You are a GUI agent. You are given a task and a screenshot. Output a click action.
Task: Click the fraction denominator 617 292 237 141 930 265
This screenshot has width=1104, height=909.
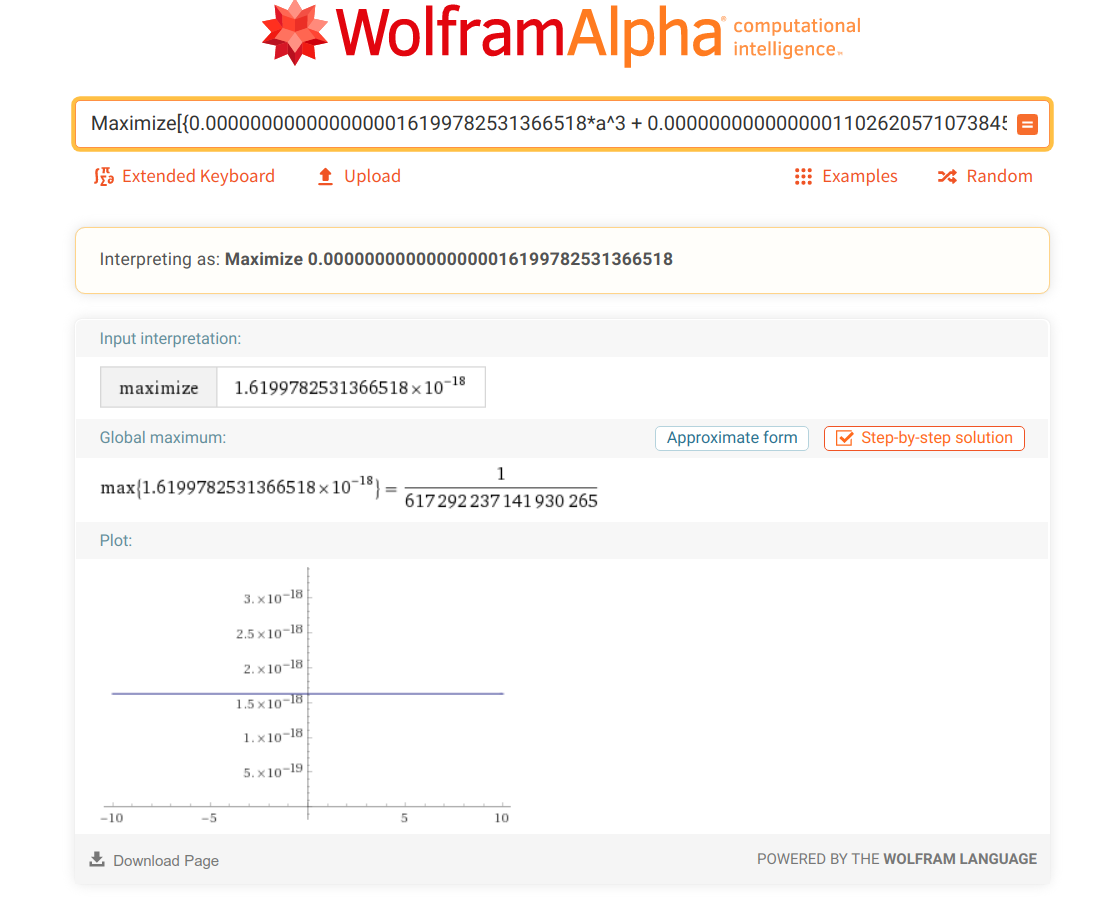501,501
